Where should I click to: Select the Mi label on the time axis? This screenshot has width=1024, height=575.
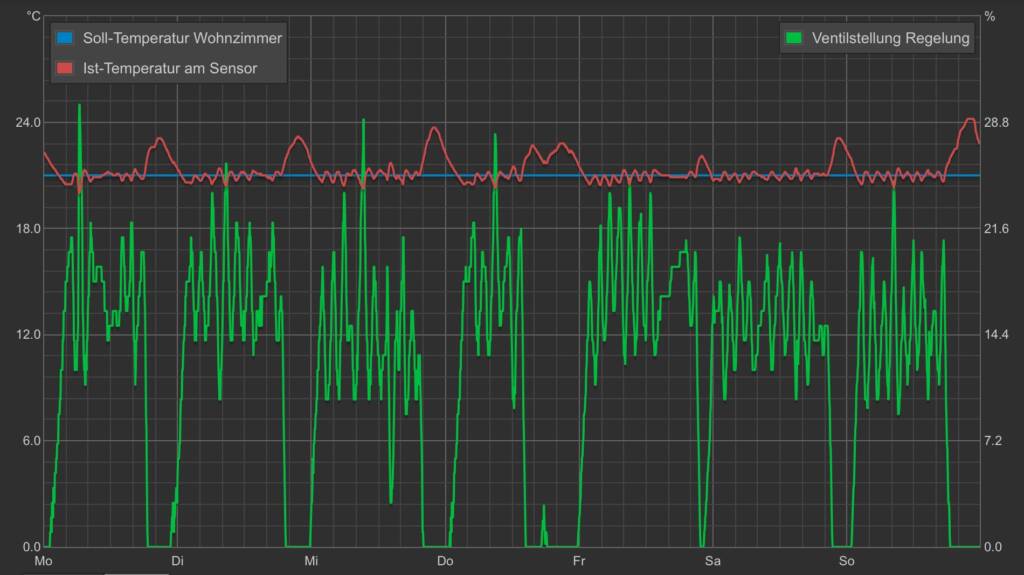pos(311,561)
